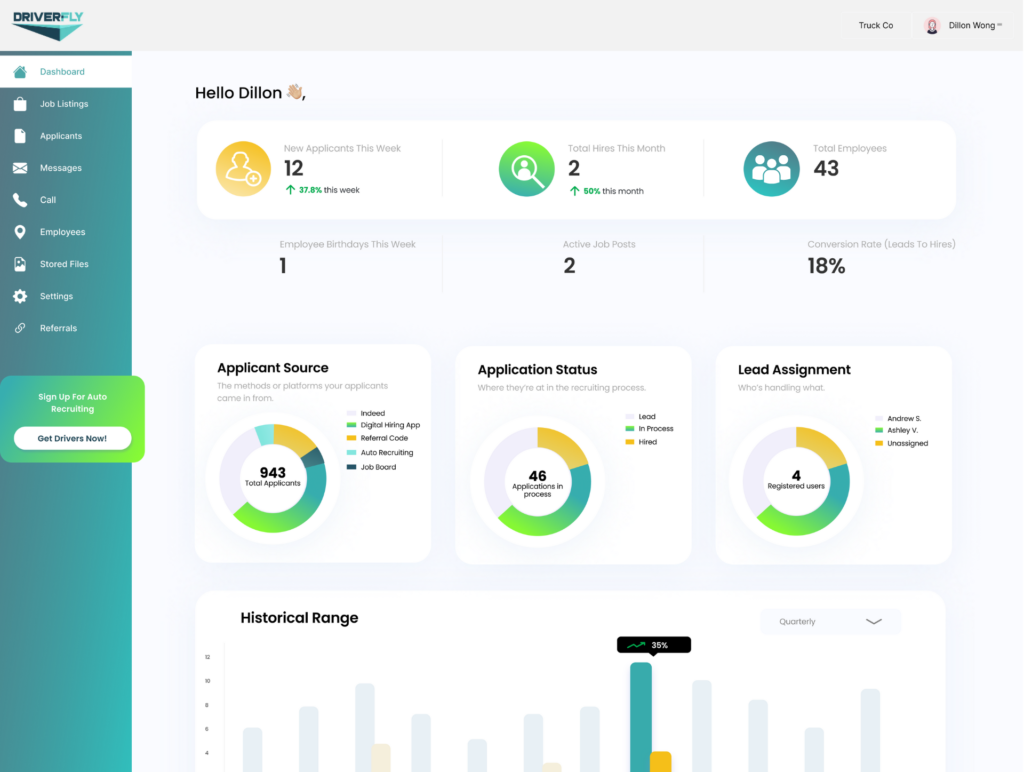The height and width of the screenshot is (772, 1024).
Task: Select Employees in the sidebar
Action: pos(65,232)
